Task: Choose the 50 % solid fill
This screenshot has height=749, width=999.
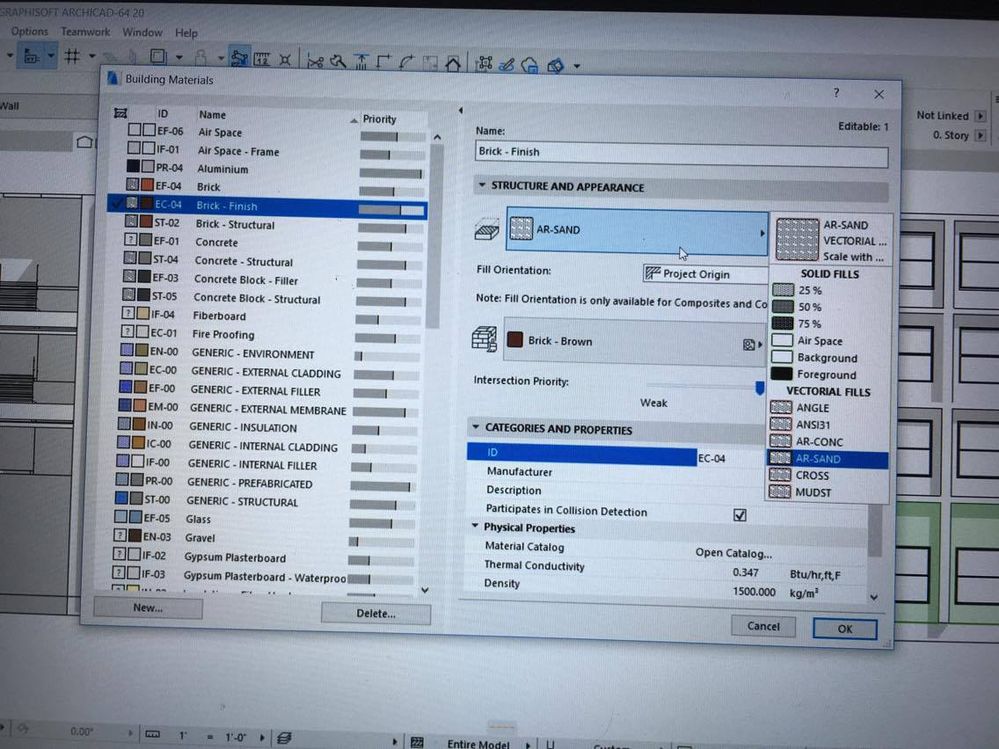Action: (x=828, y=306)
